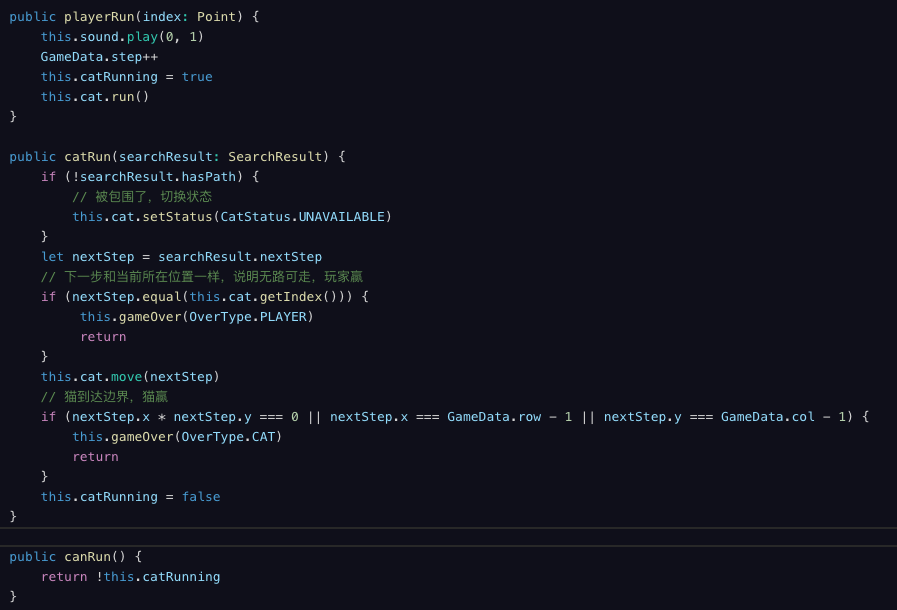Click 'return !this.catRunning' line
Viewport: 897px width, 610px height.
click(x=130, y=577)
